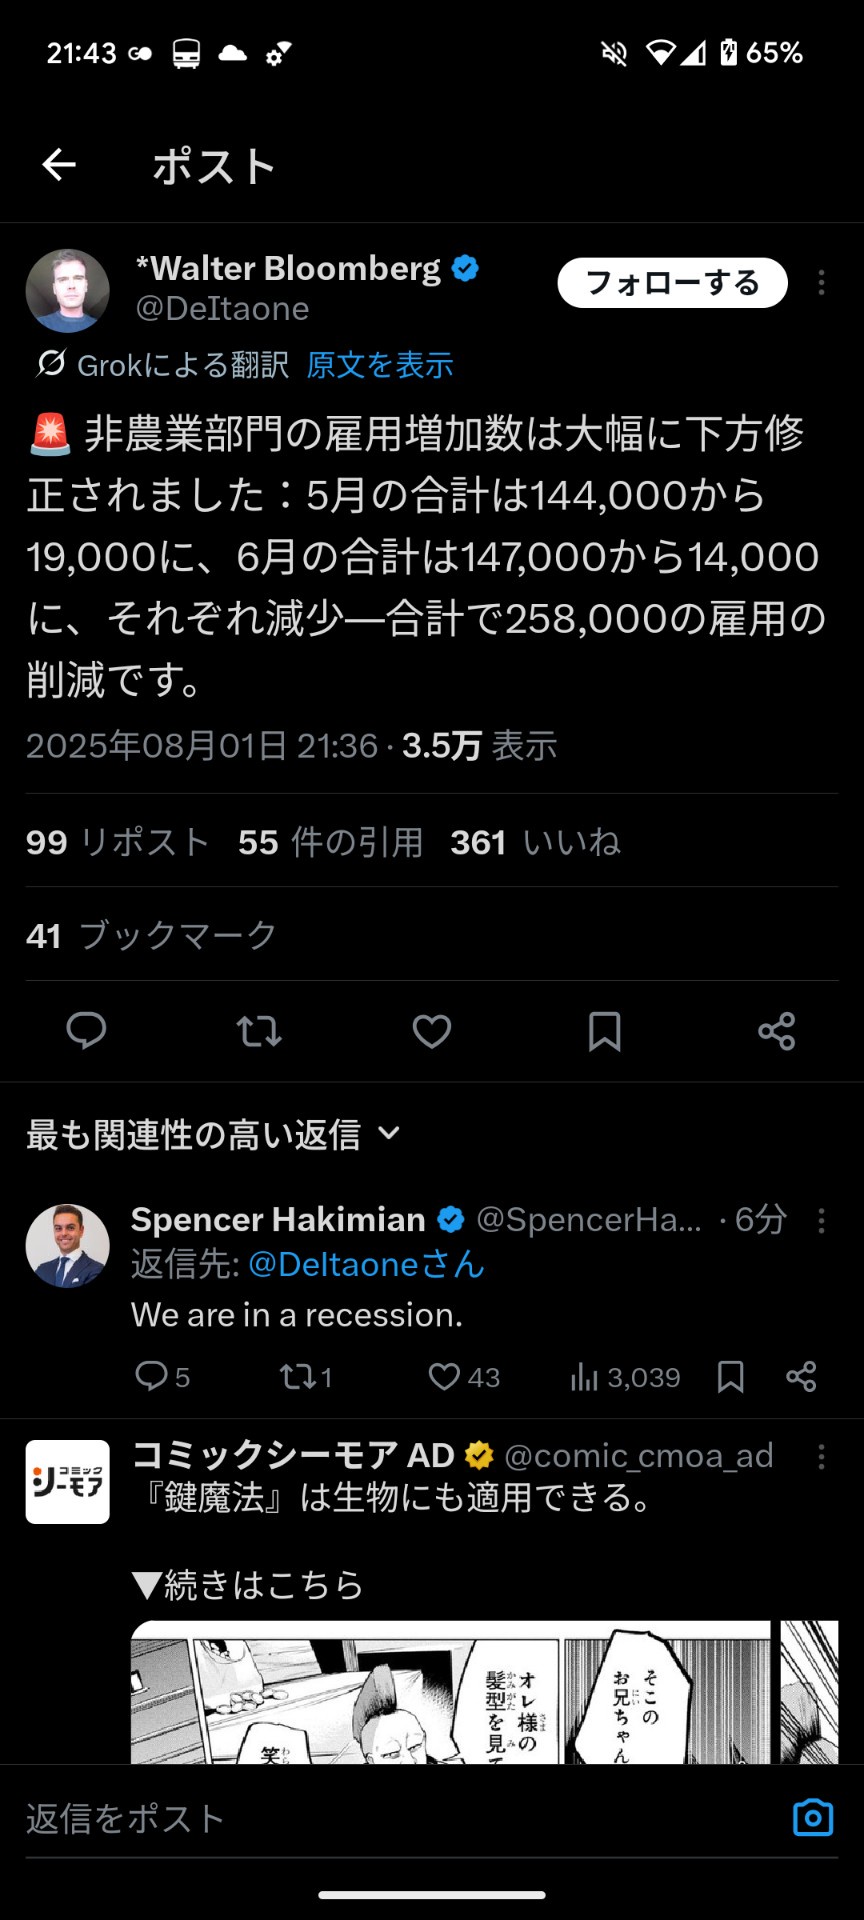Screen dimensions: 864x1920
Task: Reply to Walter Bloomberg's post
Action: pyautogui.click(x=86, y=1030)
